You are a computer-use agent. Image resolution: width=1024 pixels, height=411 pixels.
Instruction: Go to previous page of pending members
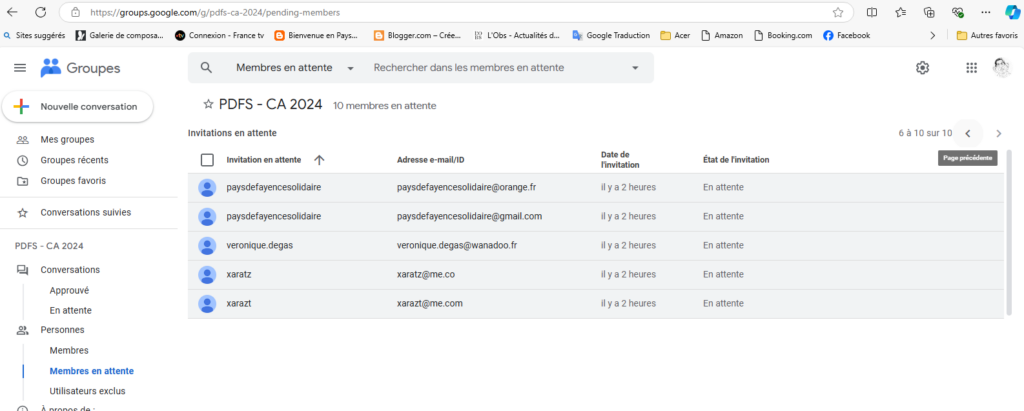coord(967,133)
